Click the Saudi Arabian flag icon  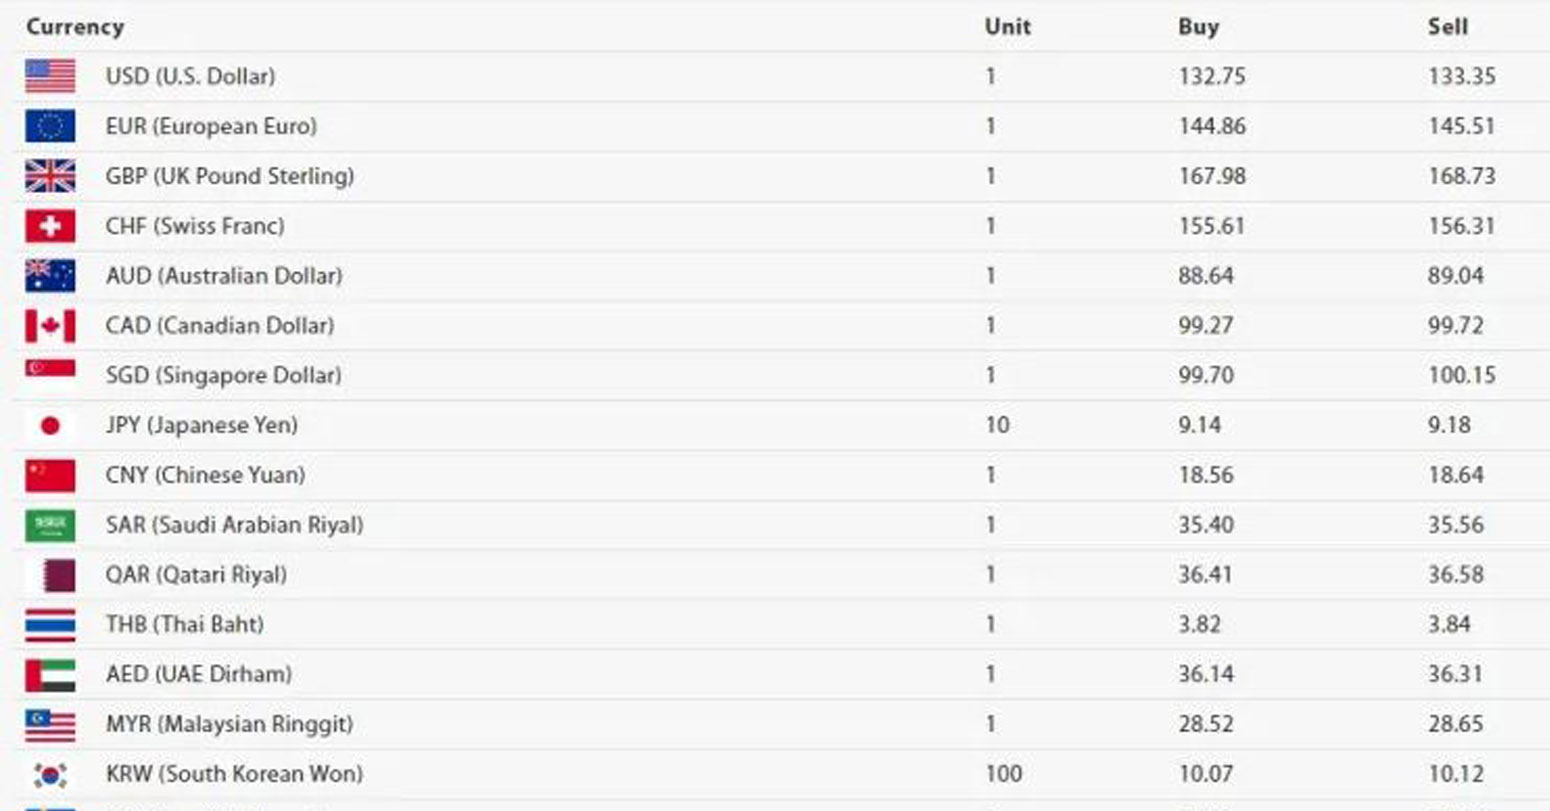coord(50,525)
